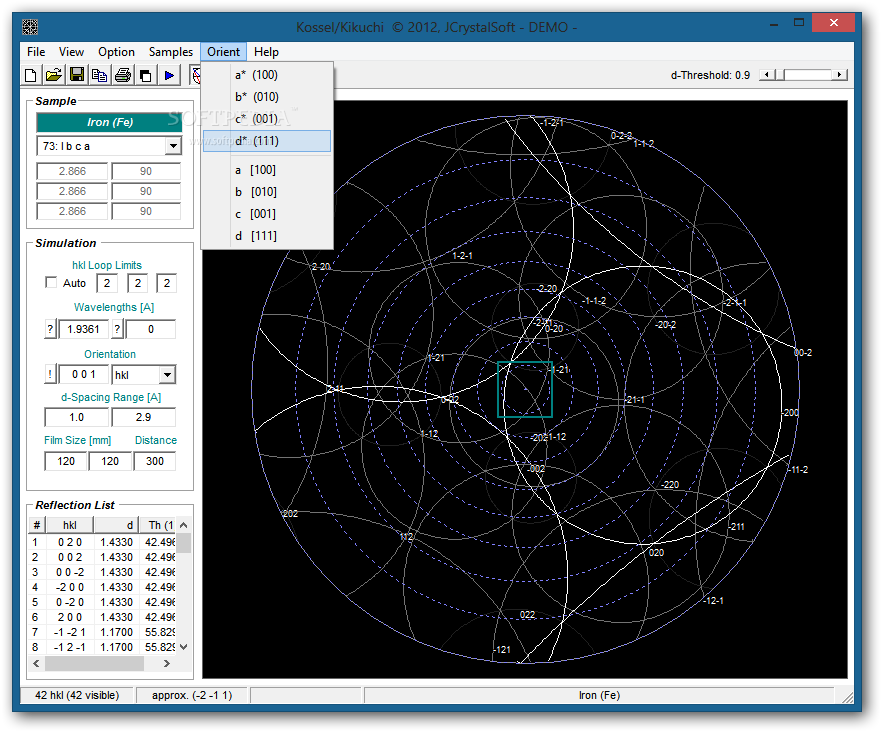This screenshot has width=882, height=732.
Task: Click the Copy toolbar icon
Action: [100, 75]
